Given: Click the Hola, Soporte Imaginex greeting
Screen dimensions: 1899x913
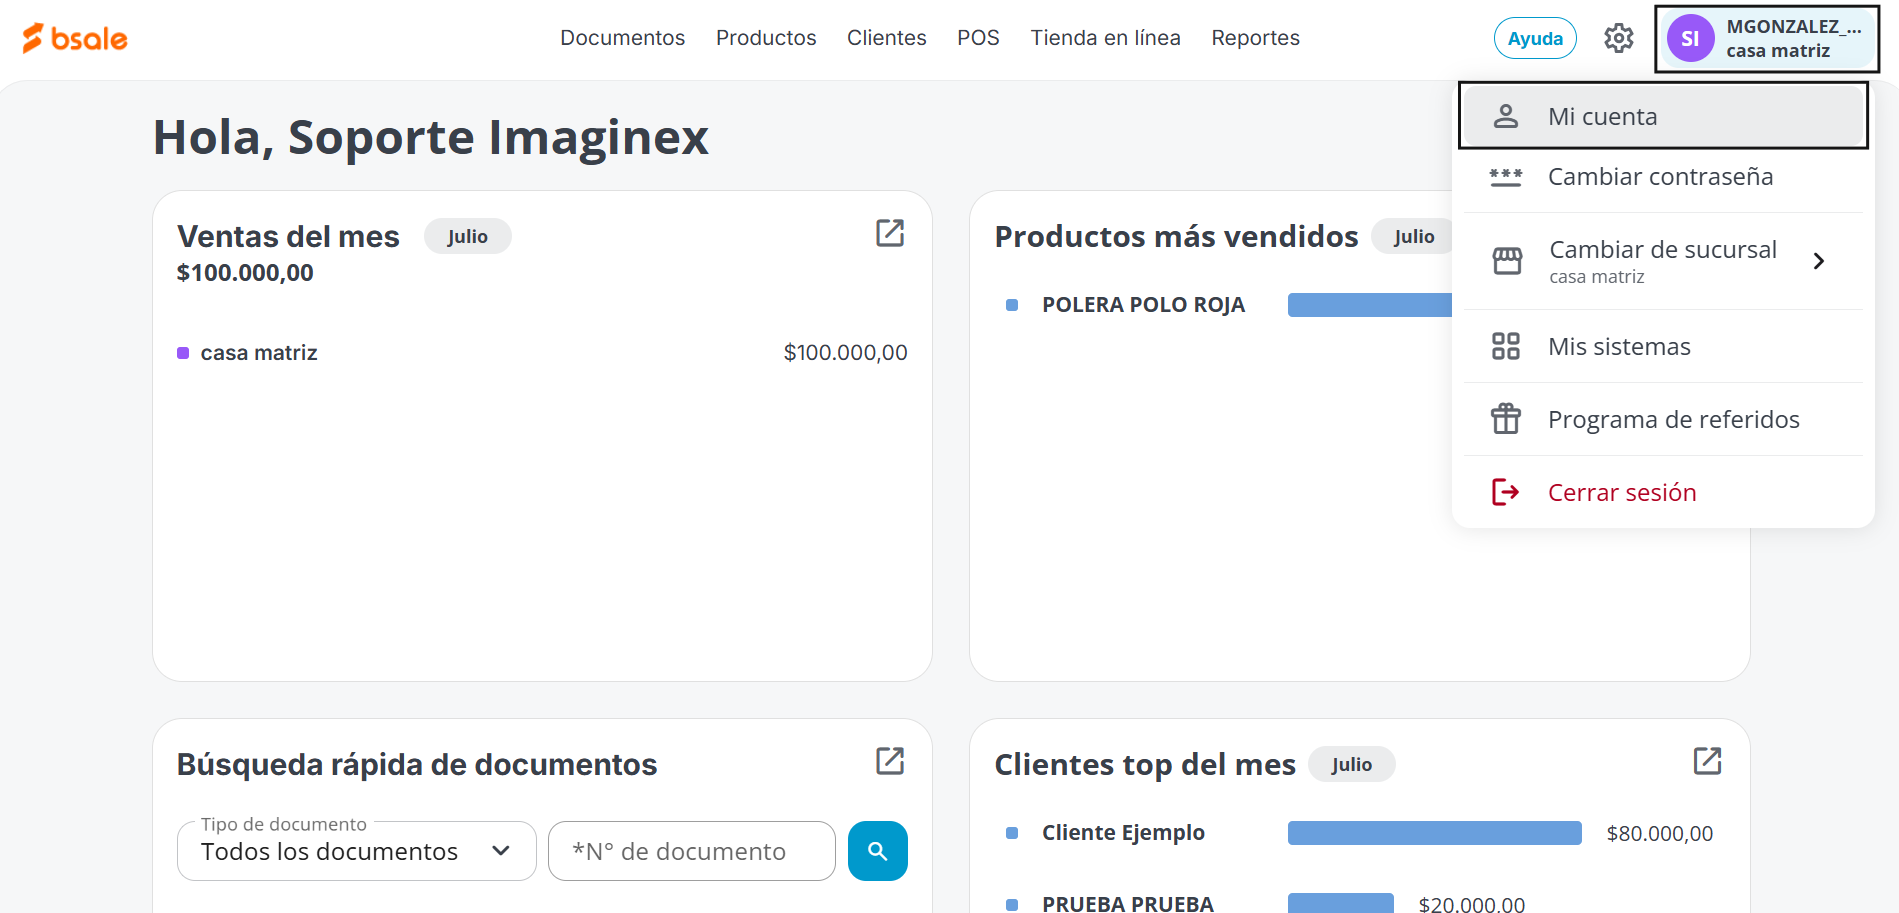Looking at the screenshot, I should [430, 137].
